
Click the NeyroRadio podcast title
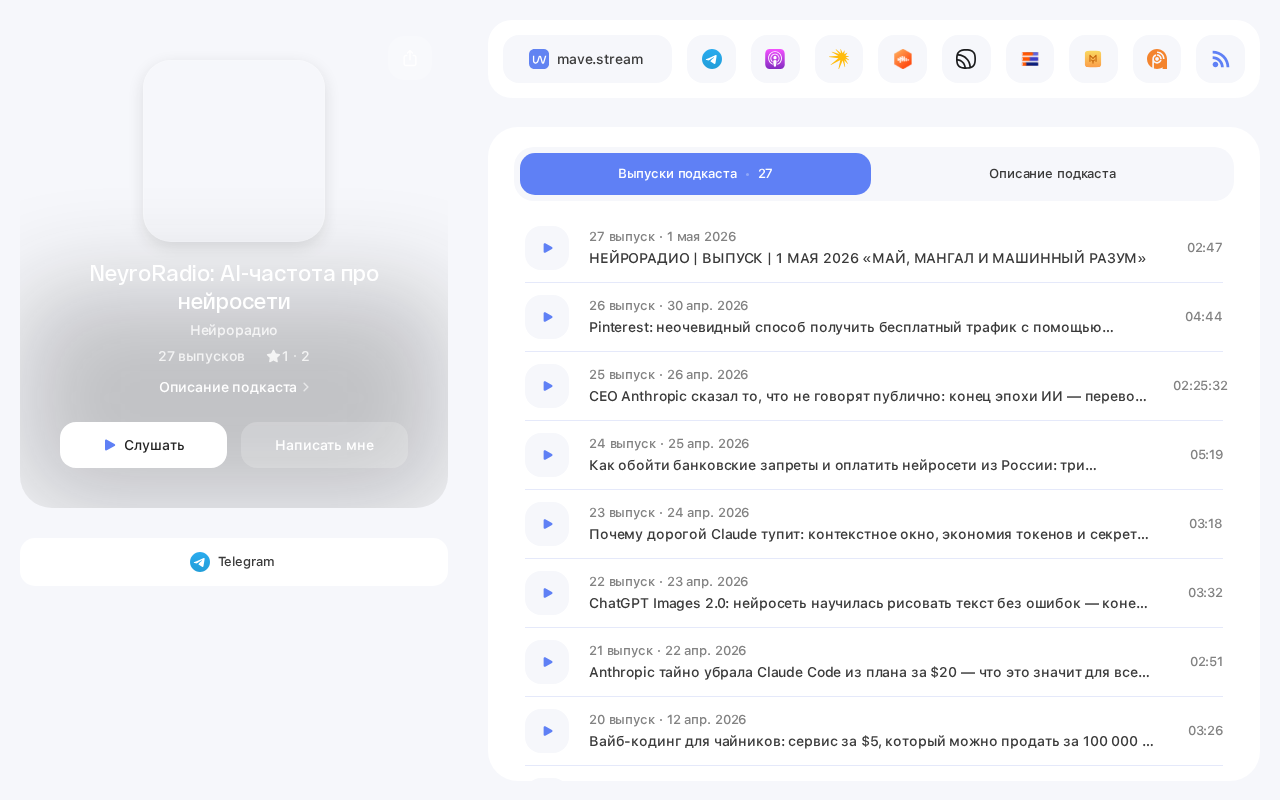[234, 287]
